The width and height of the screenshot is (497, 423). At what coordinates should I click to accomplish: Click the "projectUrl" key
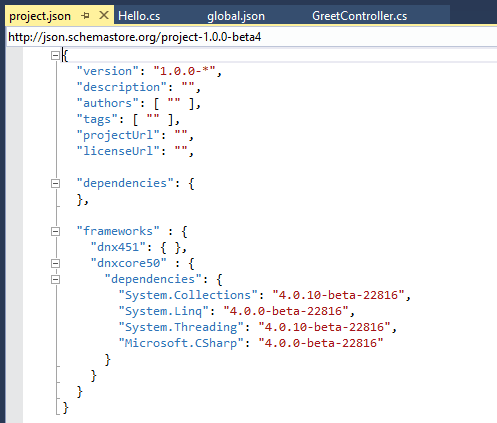click(x=118, y=135)
